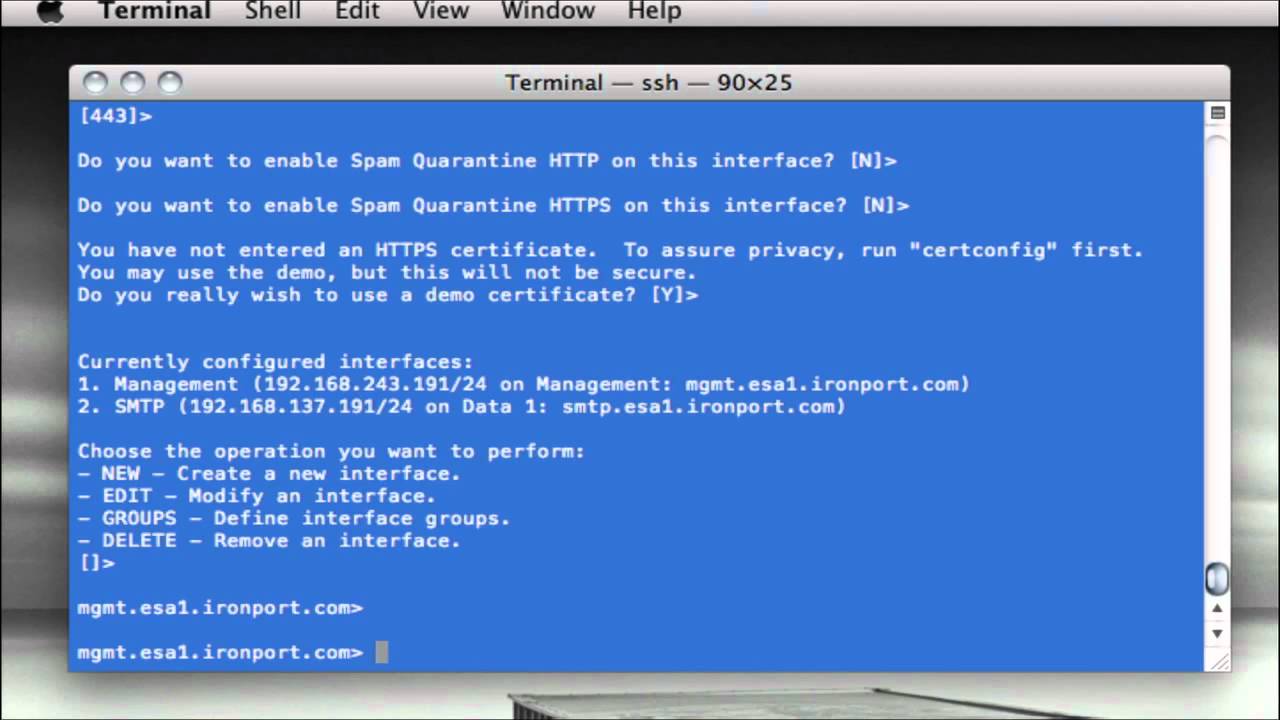This screenshot has height=720, width=1280.
Task: Click the "[443]>" prompt line
Action: click(x=115, y=116)
